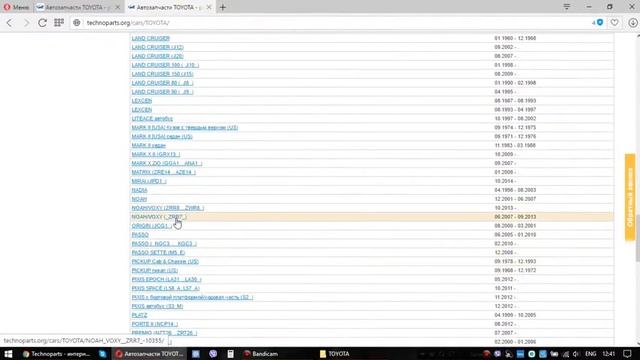Switch to Technoparts Chrome taskbar window

coord(57,354)
